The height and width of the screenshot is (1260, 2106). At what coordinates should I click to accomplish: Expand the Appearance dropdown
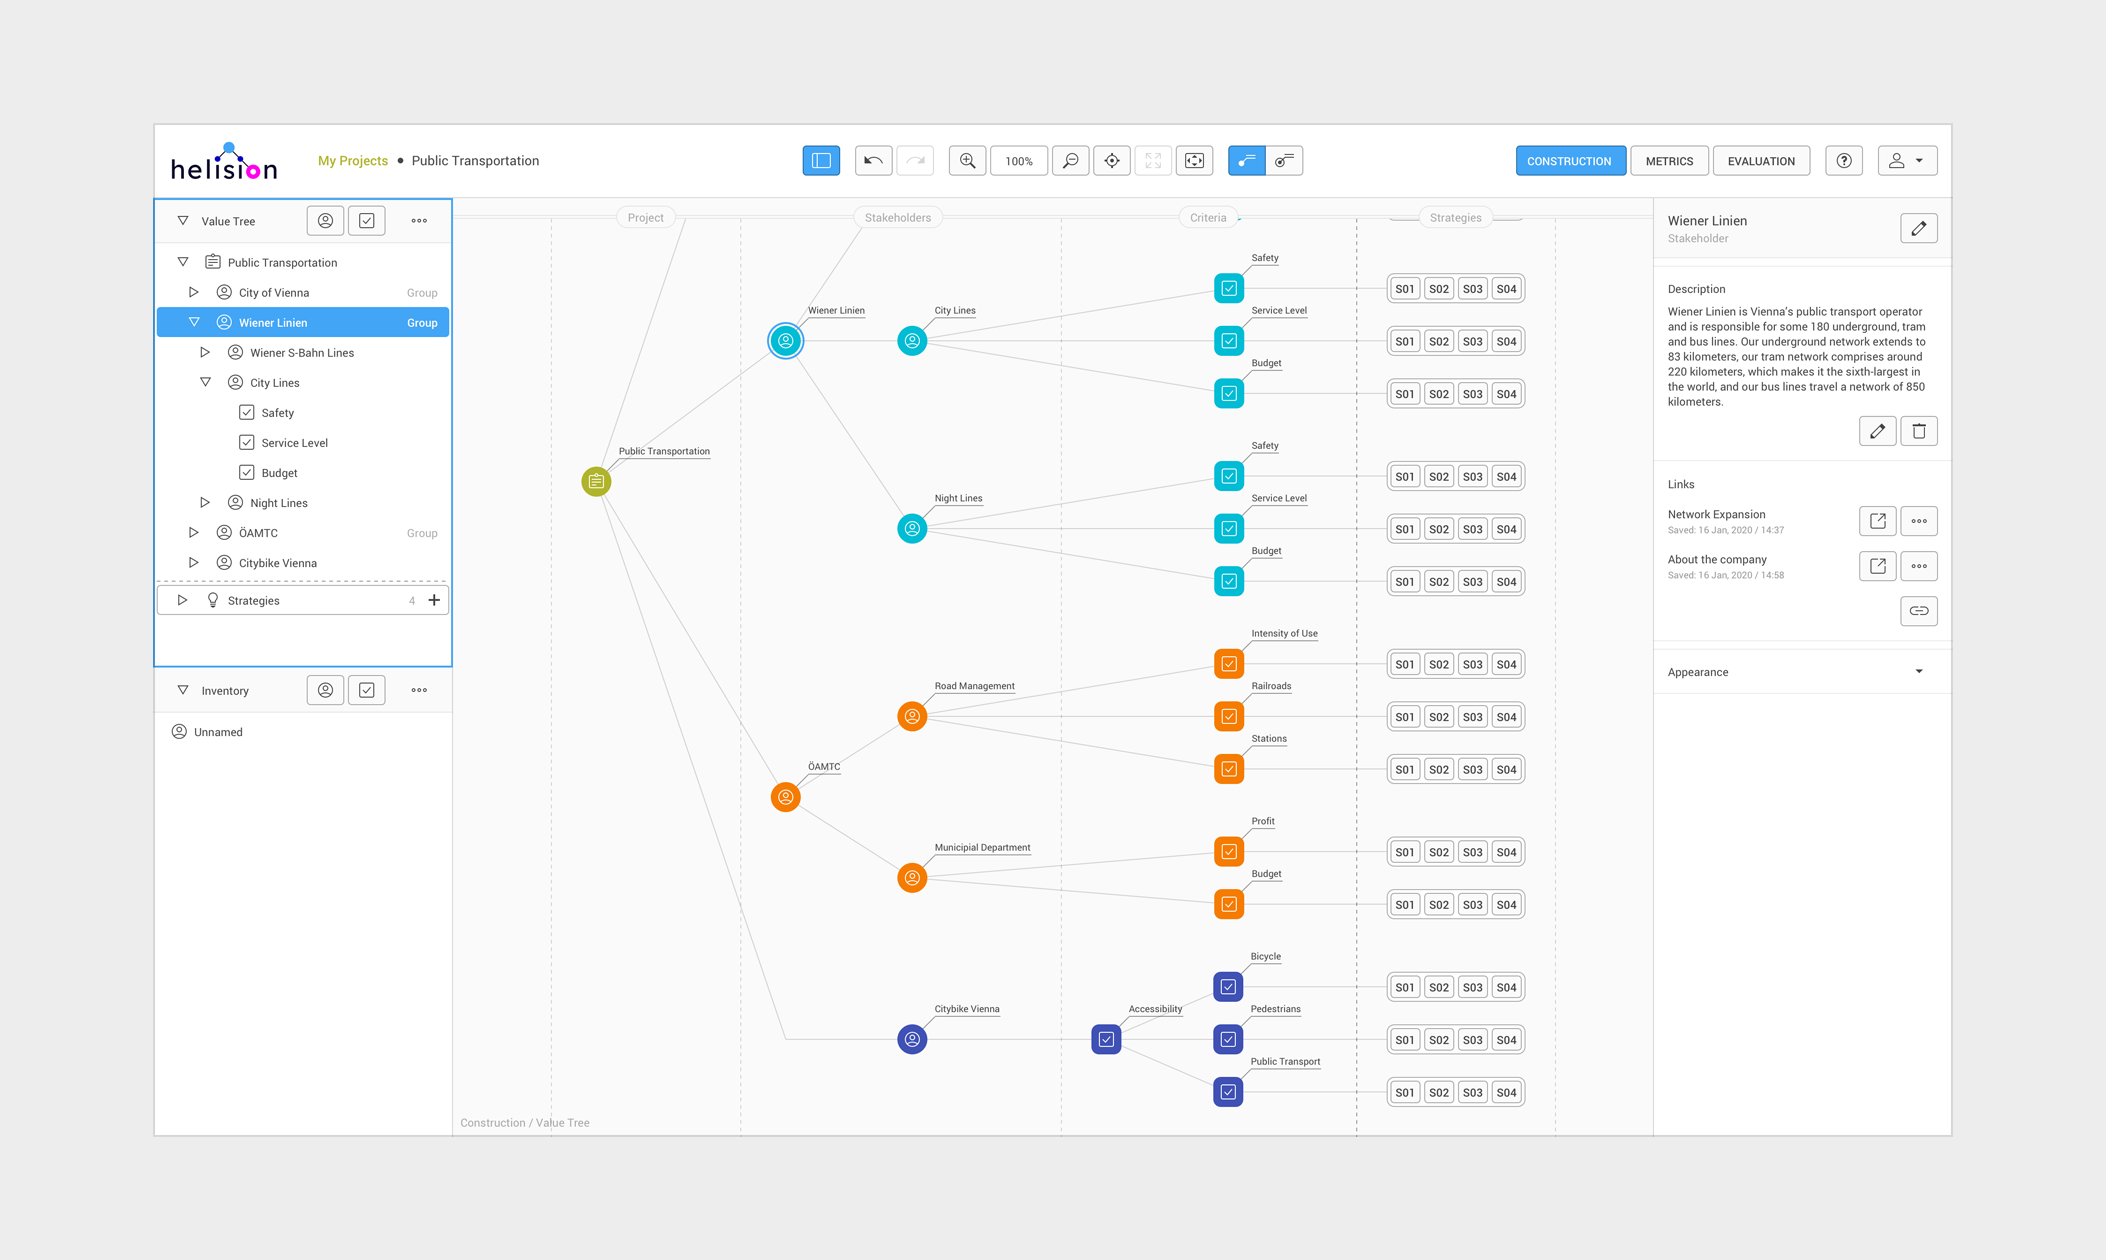pos(1918,672)
